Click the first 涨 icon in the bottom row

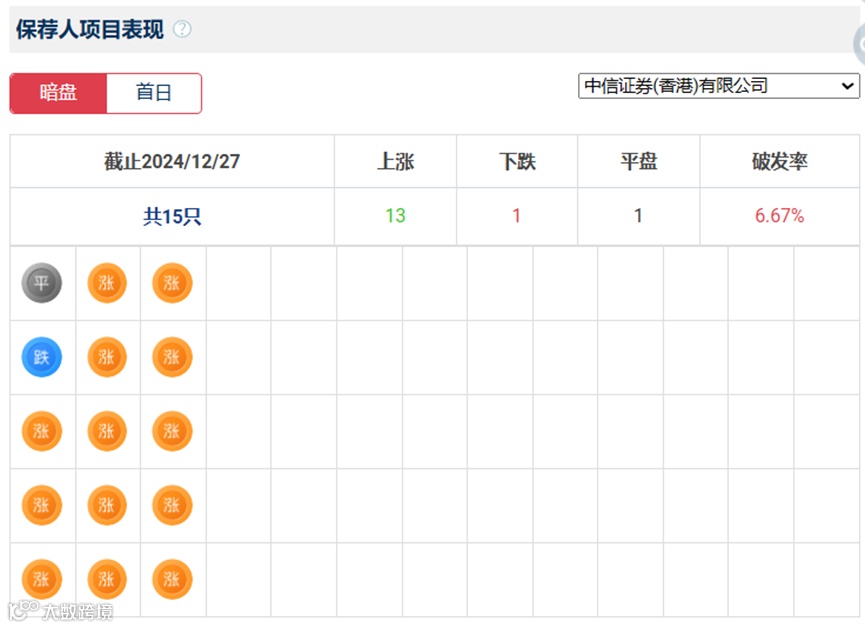[41, 579]
